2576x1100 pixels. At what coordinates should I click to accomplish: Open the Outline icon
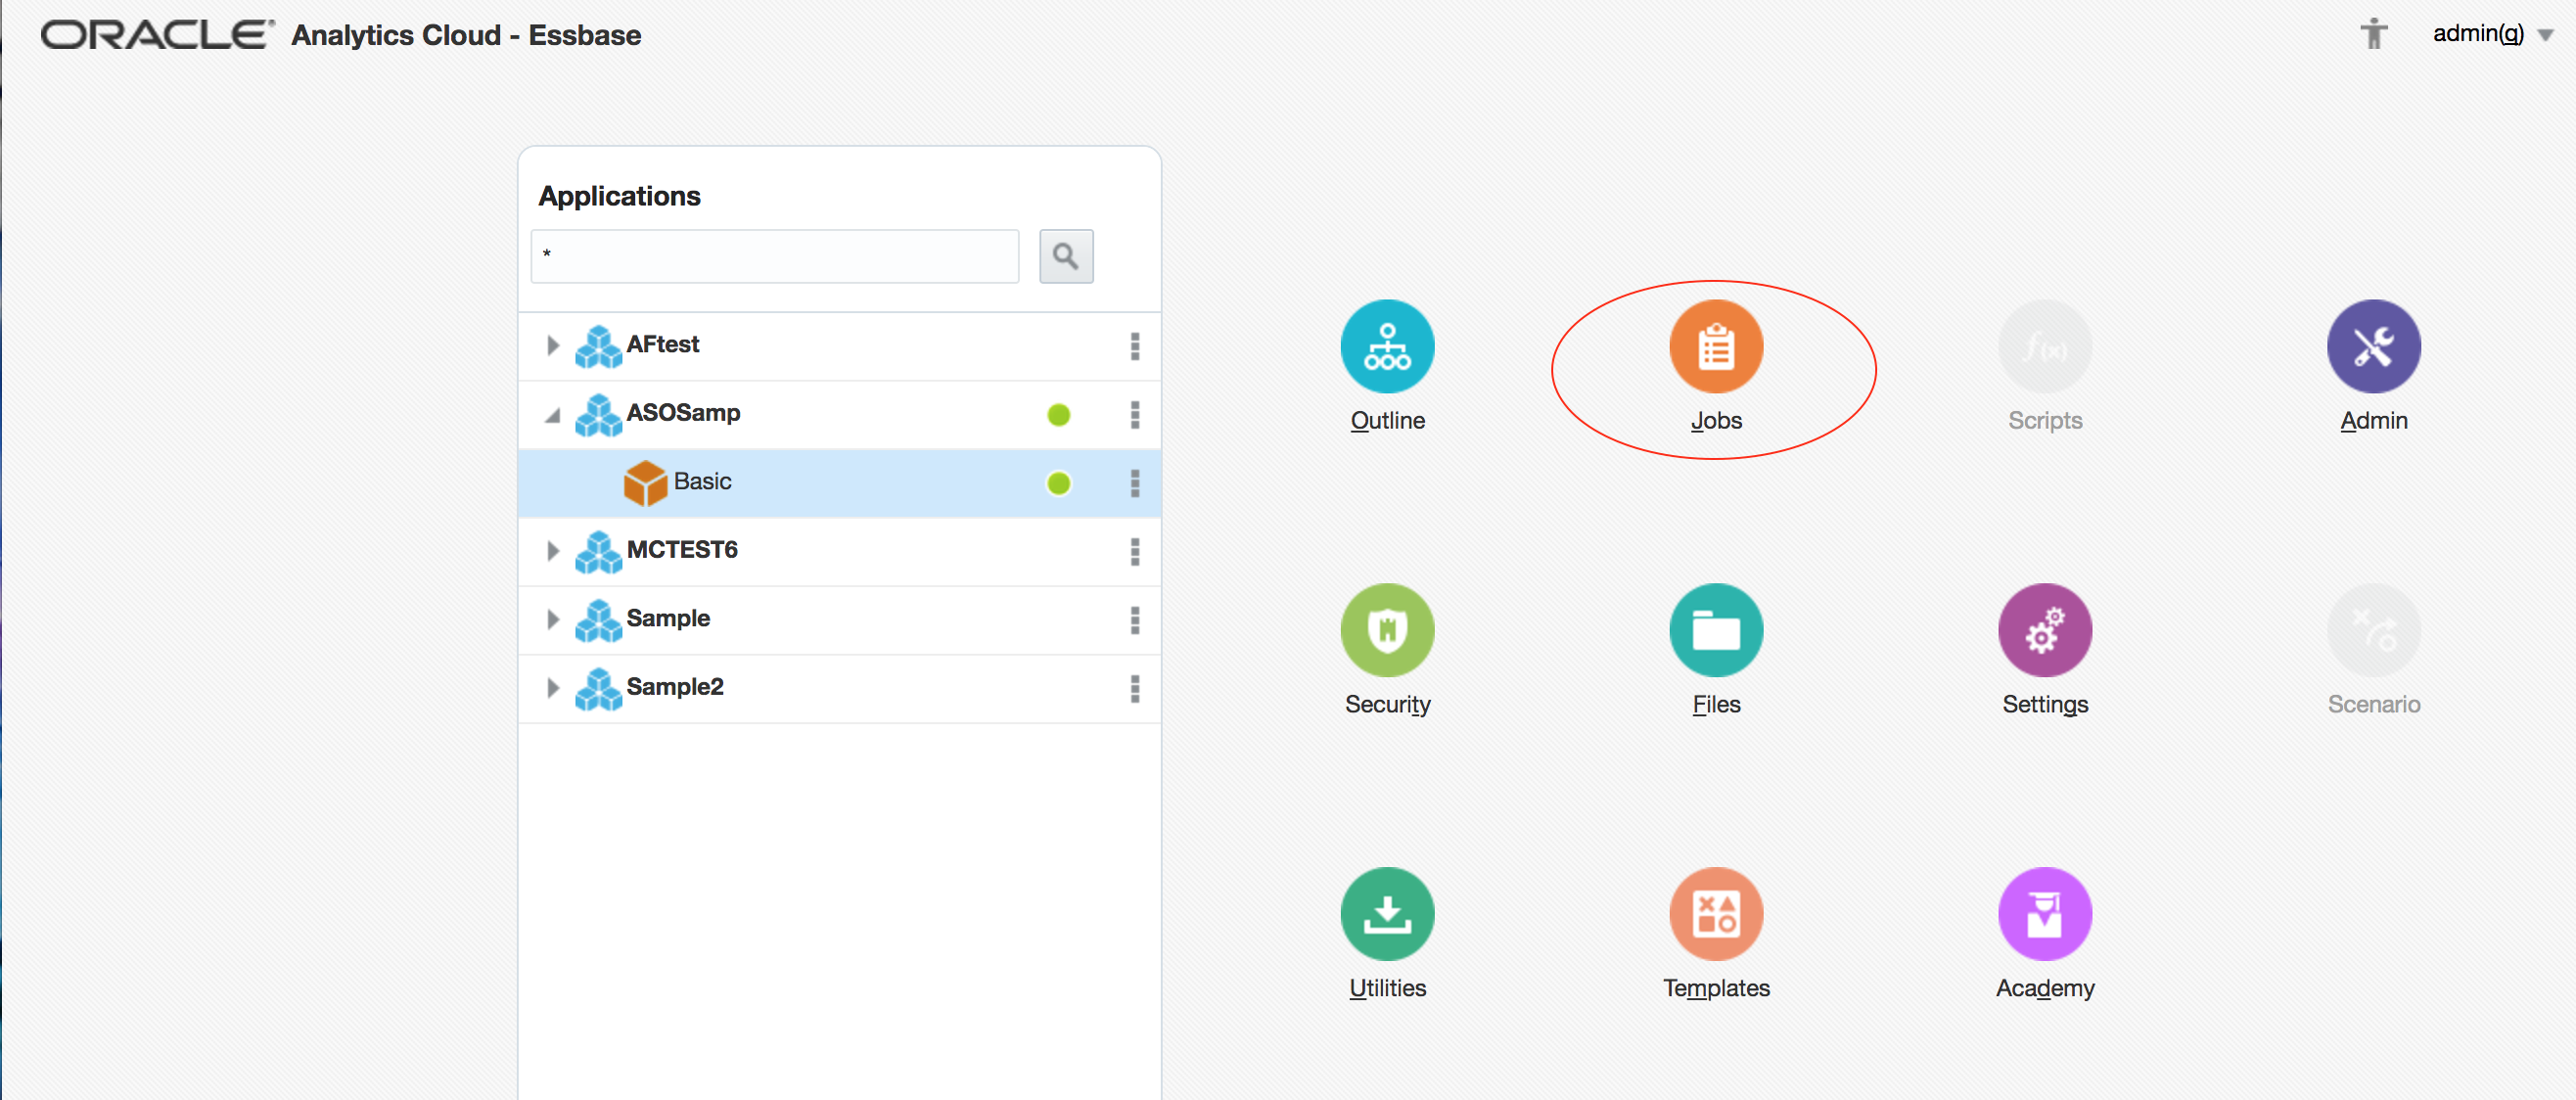click(1387, 347)
